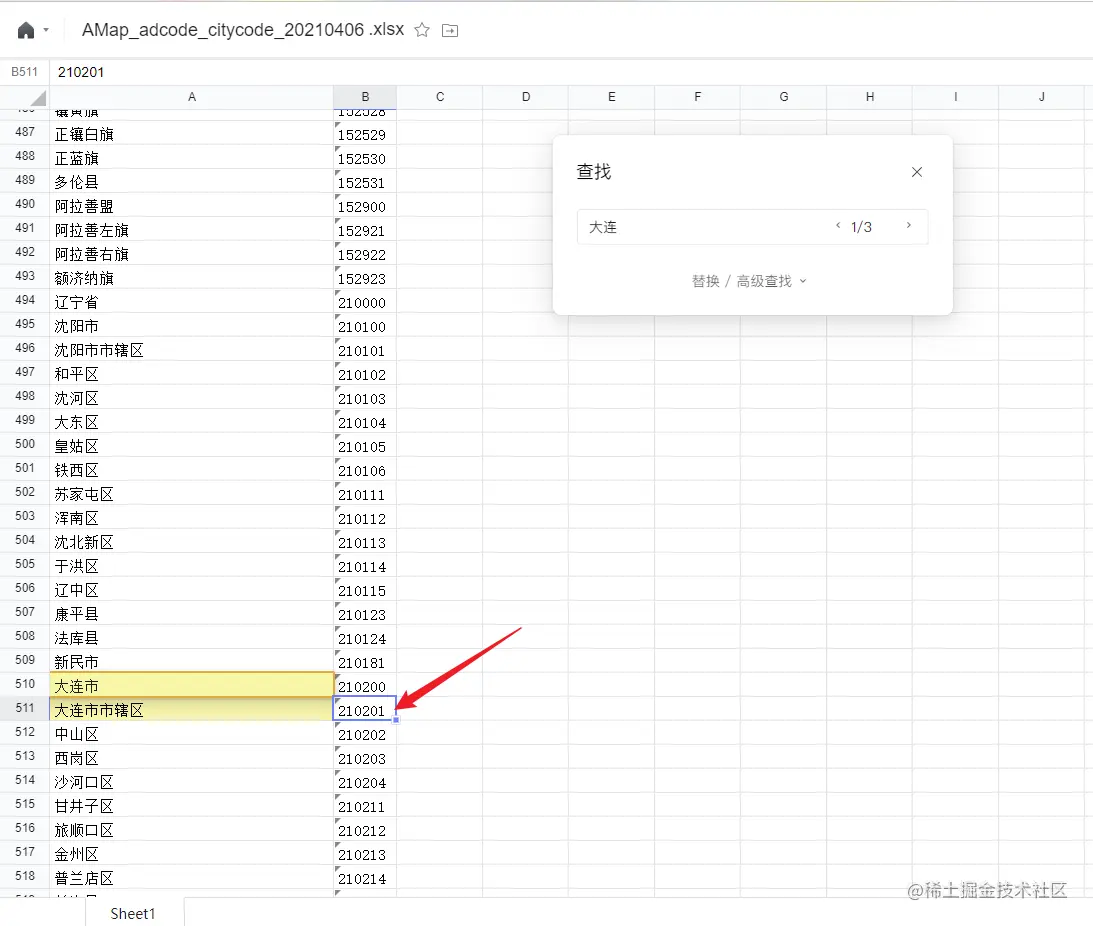Select the column H header
1093x926 pixels.
(870, 97)
